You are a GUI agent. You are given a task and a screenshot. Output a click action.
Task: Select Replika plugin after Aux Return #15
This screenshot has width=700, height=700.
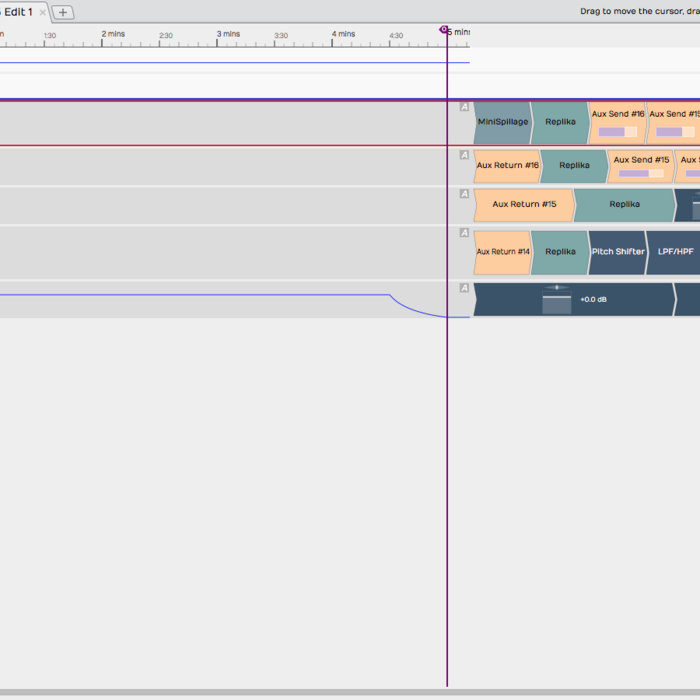coord(624,204)
